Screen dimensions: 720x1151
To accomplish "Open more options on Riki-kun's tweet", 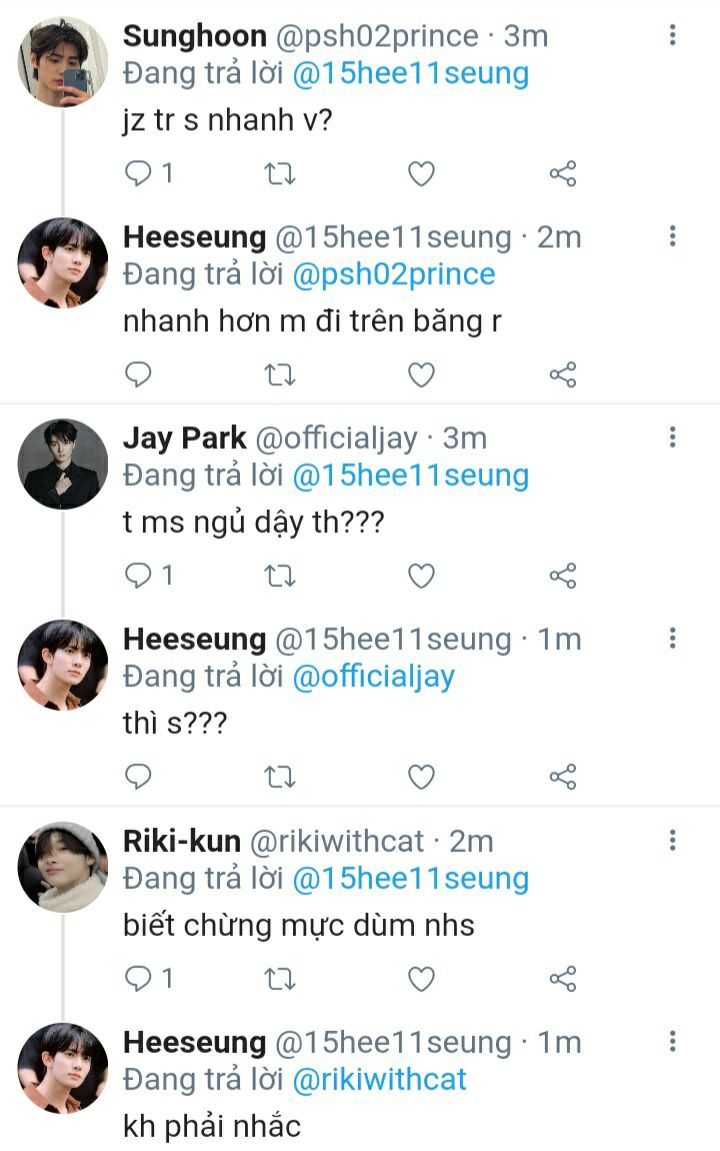I will point(672,840).
